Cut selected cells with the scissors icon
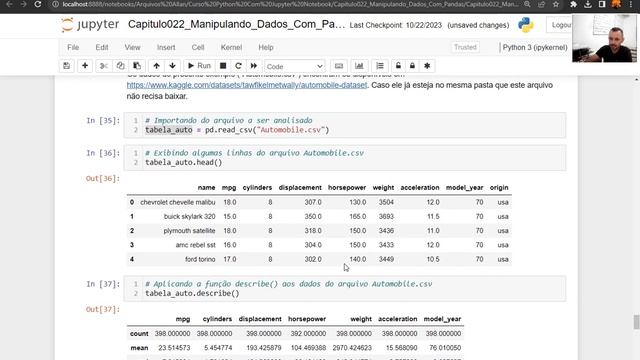 pyautogui.click(x=104, y=66)
